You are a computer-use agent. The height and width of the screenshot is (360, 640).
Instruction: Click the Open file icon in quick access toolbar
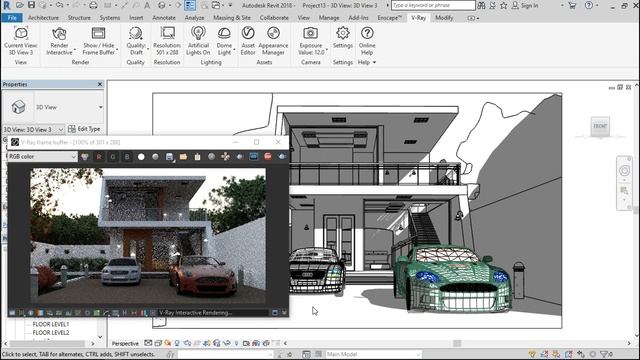(x=20, y=5)
